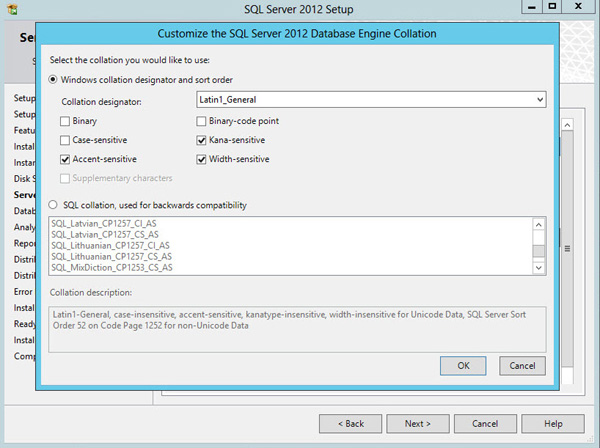Uncheck the Accent-sensitive checkbox
The height and width of the screenshot is (448, 600).
click(x=65, y=159)
